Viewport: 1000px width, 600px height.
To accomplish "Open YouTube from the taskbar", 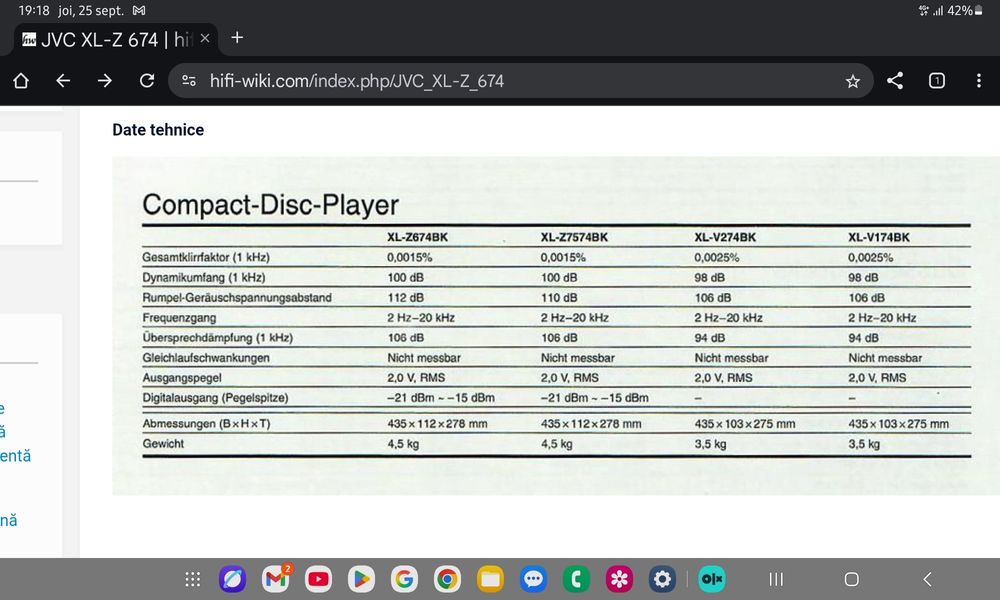I will coord(318,579).
